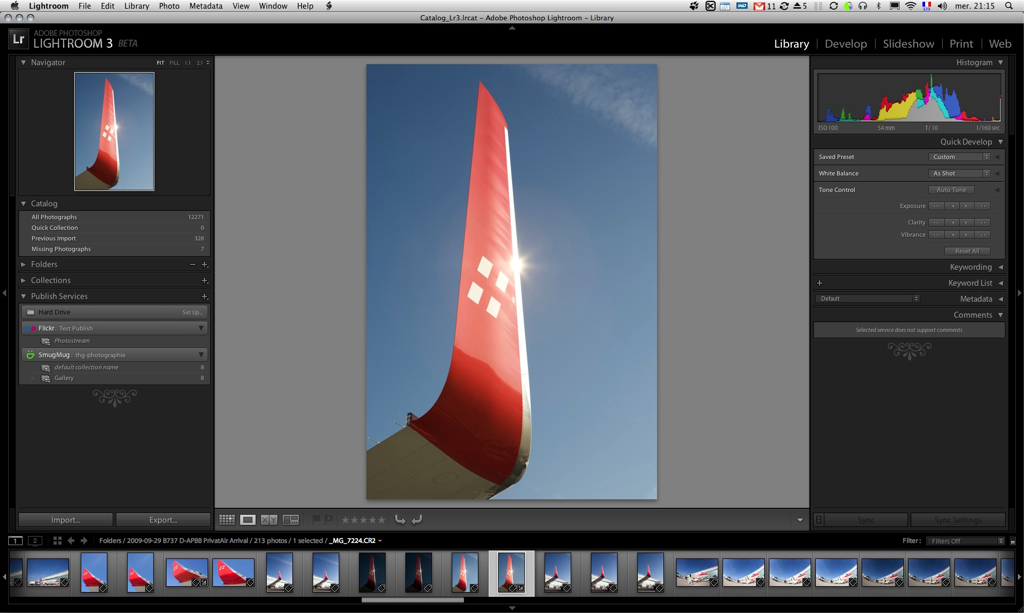Switch to Grid view in toolbar
Image resolution: width=1024 pixels, height=613 pixels.
pyautogui.click(x=227, y=520)
